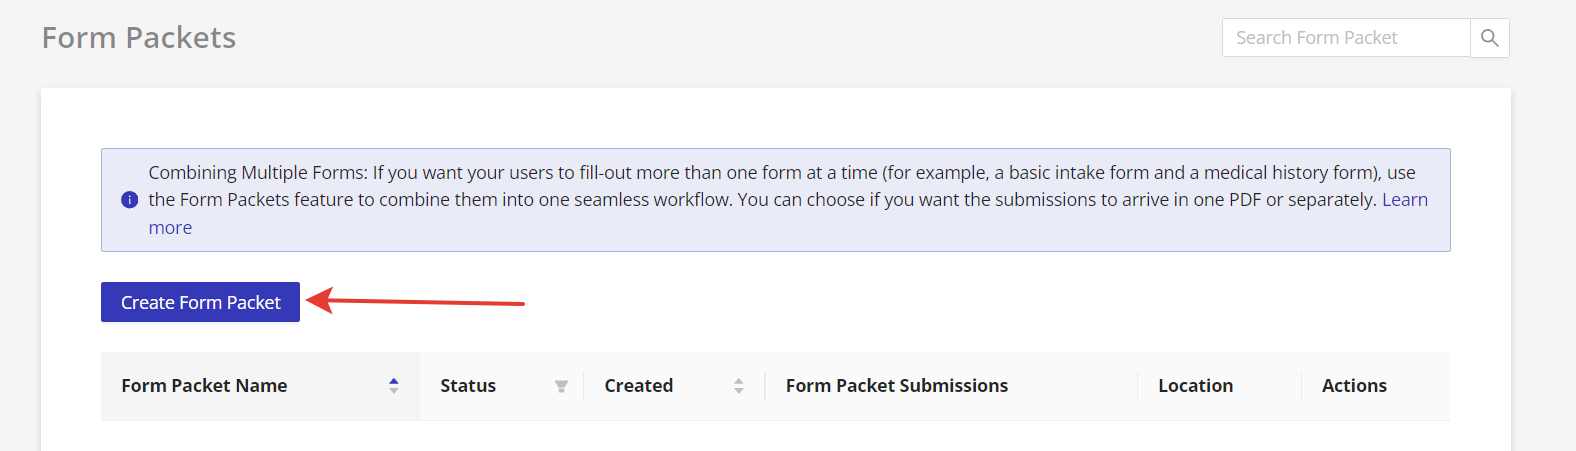The width and height of the screenshot is (1576, 451).
Task: Click ascending arrow beside Form Packet Name
Action: click(x=394, y=381)
